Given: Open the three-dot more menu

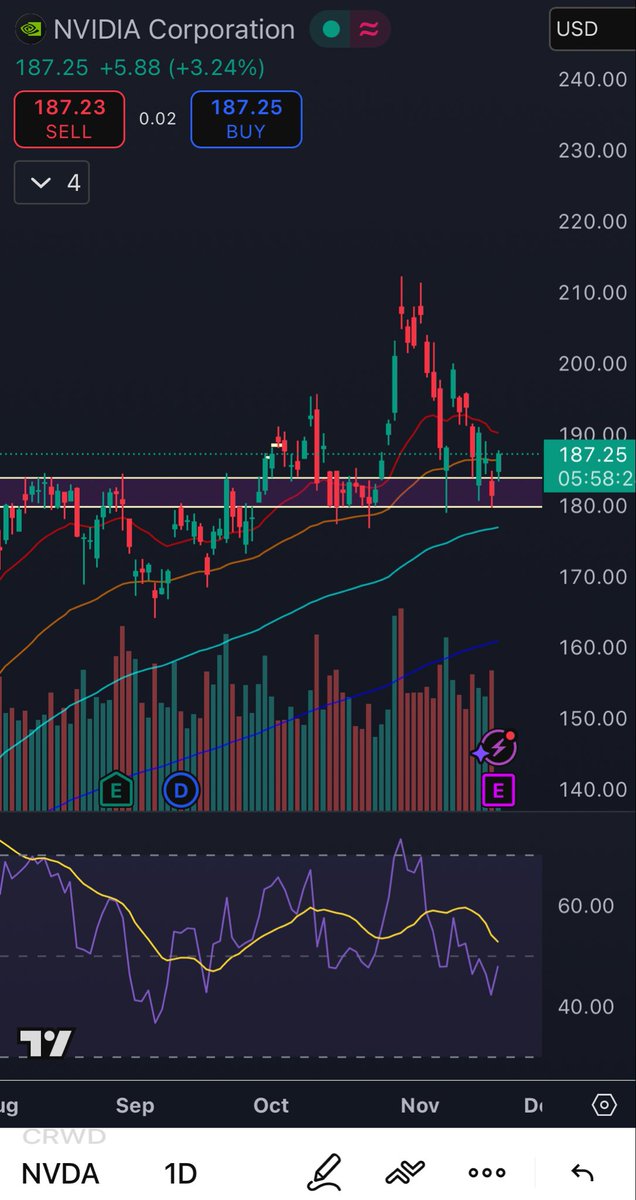Looking at the screenshot, I should [x=487, y=1173].
